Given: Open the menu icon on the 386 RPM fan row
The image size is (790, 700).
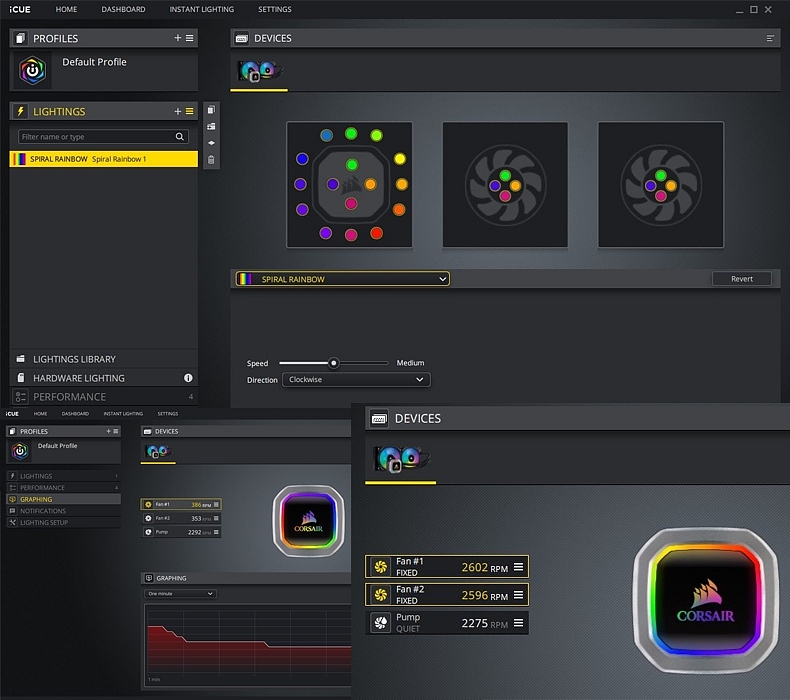Looking at the screenshot, I should pos(216,504).
